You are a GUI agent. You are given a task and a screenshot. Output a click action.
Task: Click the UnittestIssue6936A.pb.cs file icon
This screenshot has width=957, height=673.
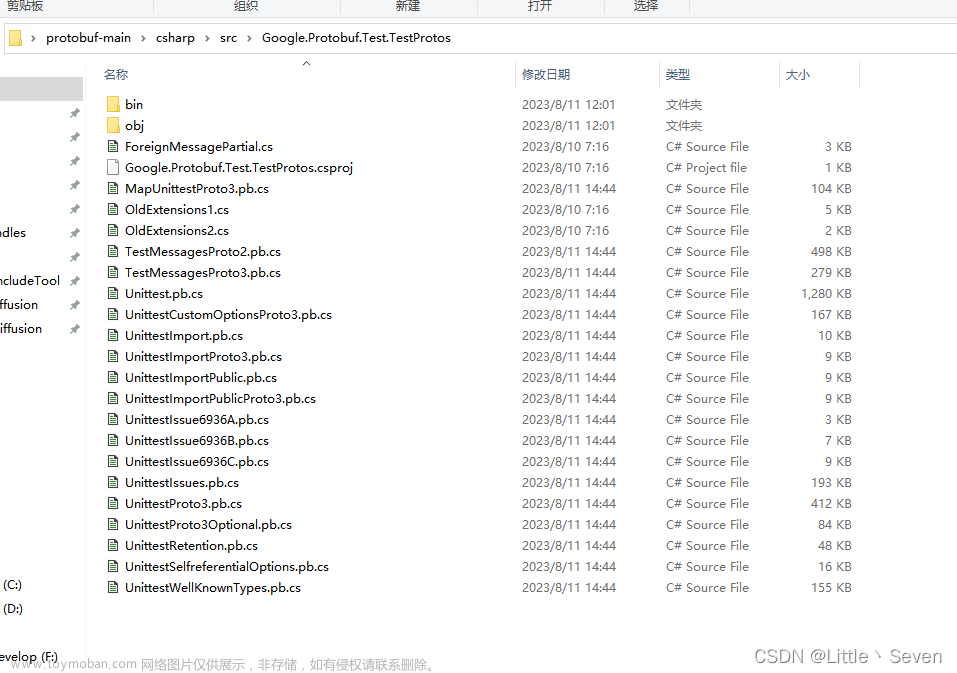[113, 420]
